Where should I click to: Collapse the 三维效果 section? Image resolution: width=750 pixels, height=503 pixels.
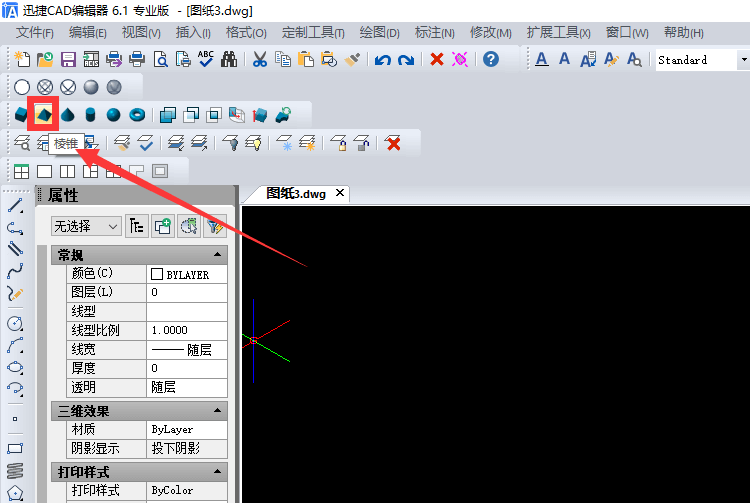pos(217,411)
